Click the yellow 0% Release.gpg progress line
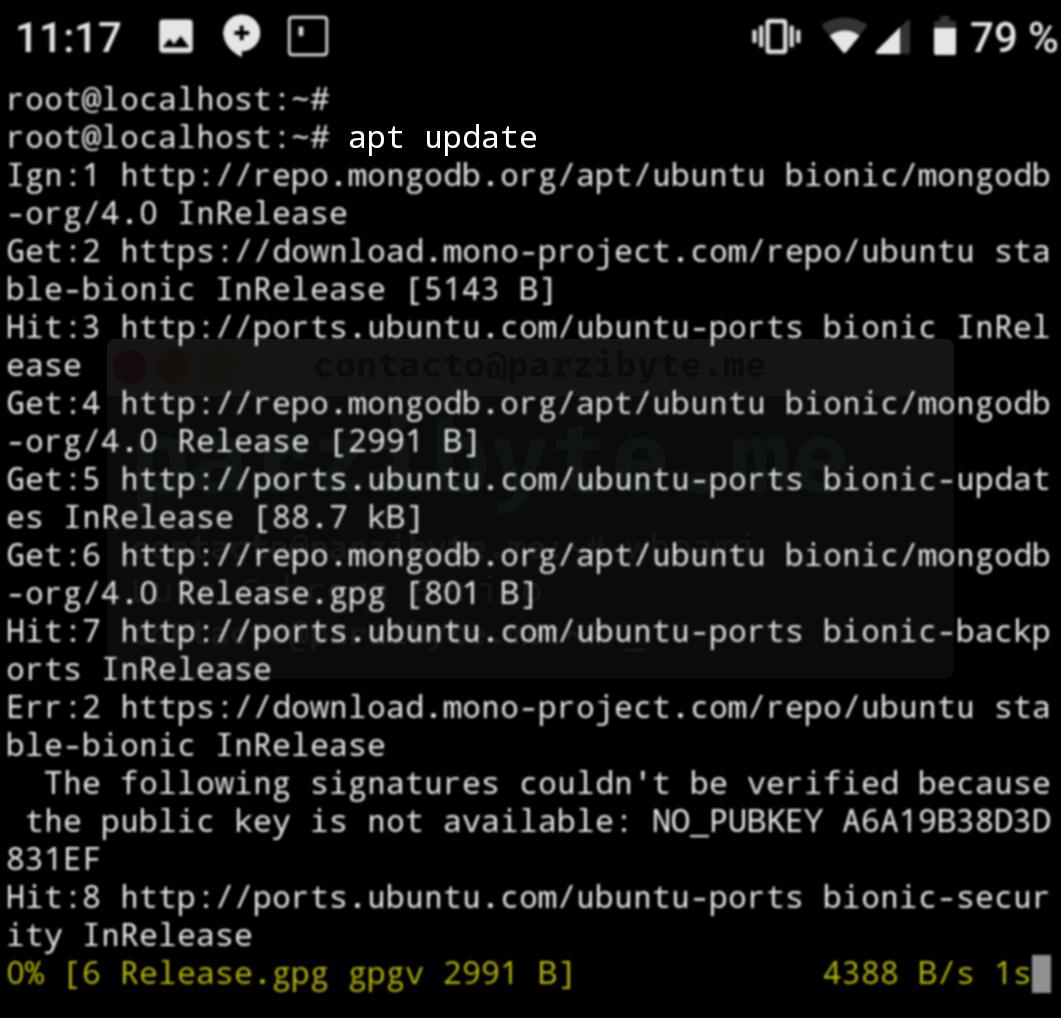The width and height of the screenshot is (1061, 1018). click(290, 972)
